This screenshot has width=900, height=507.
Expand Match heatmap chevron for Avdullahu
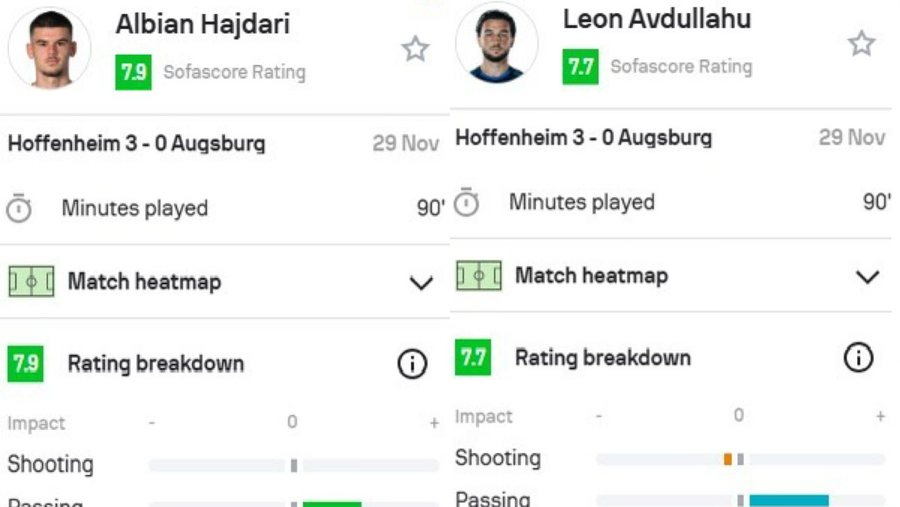coord(868,277)
